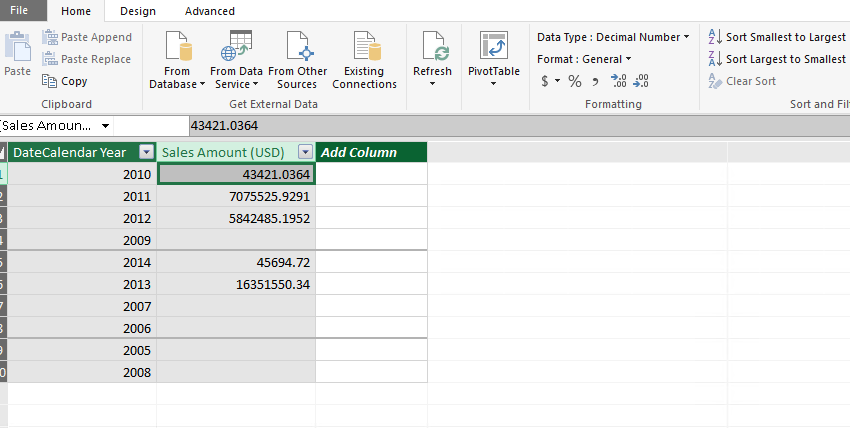The image size is (850, 428).
Task: Apply thousands separator comma format
Action: pos(595,82)
